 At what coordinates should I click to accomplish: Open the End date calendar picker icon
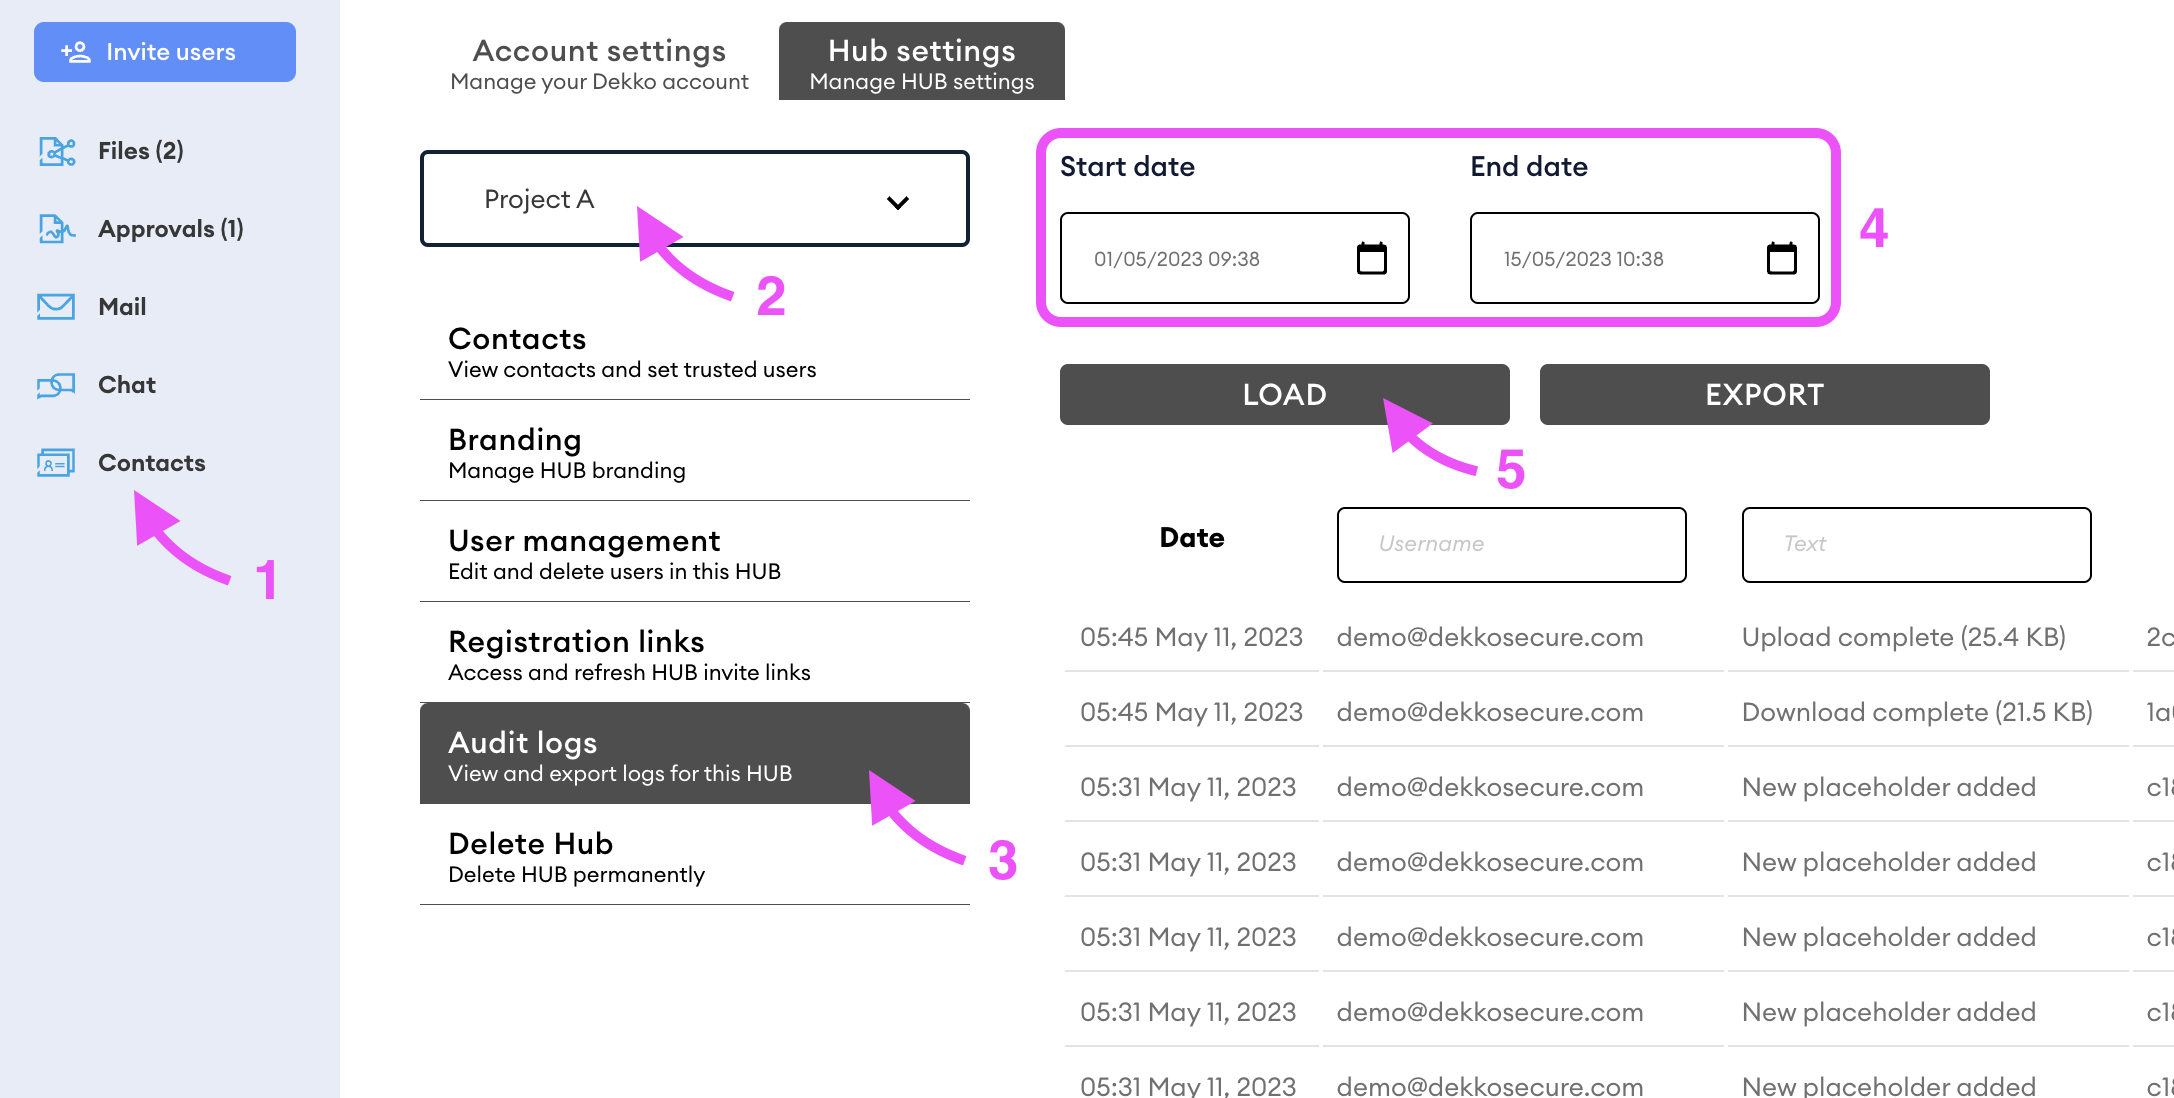coord(1782,258)
